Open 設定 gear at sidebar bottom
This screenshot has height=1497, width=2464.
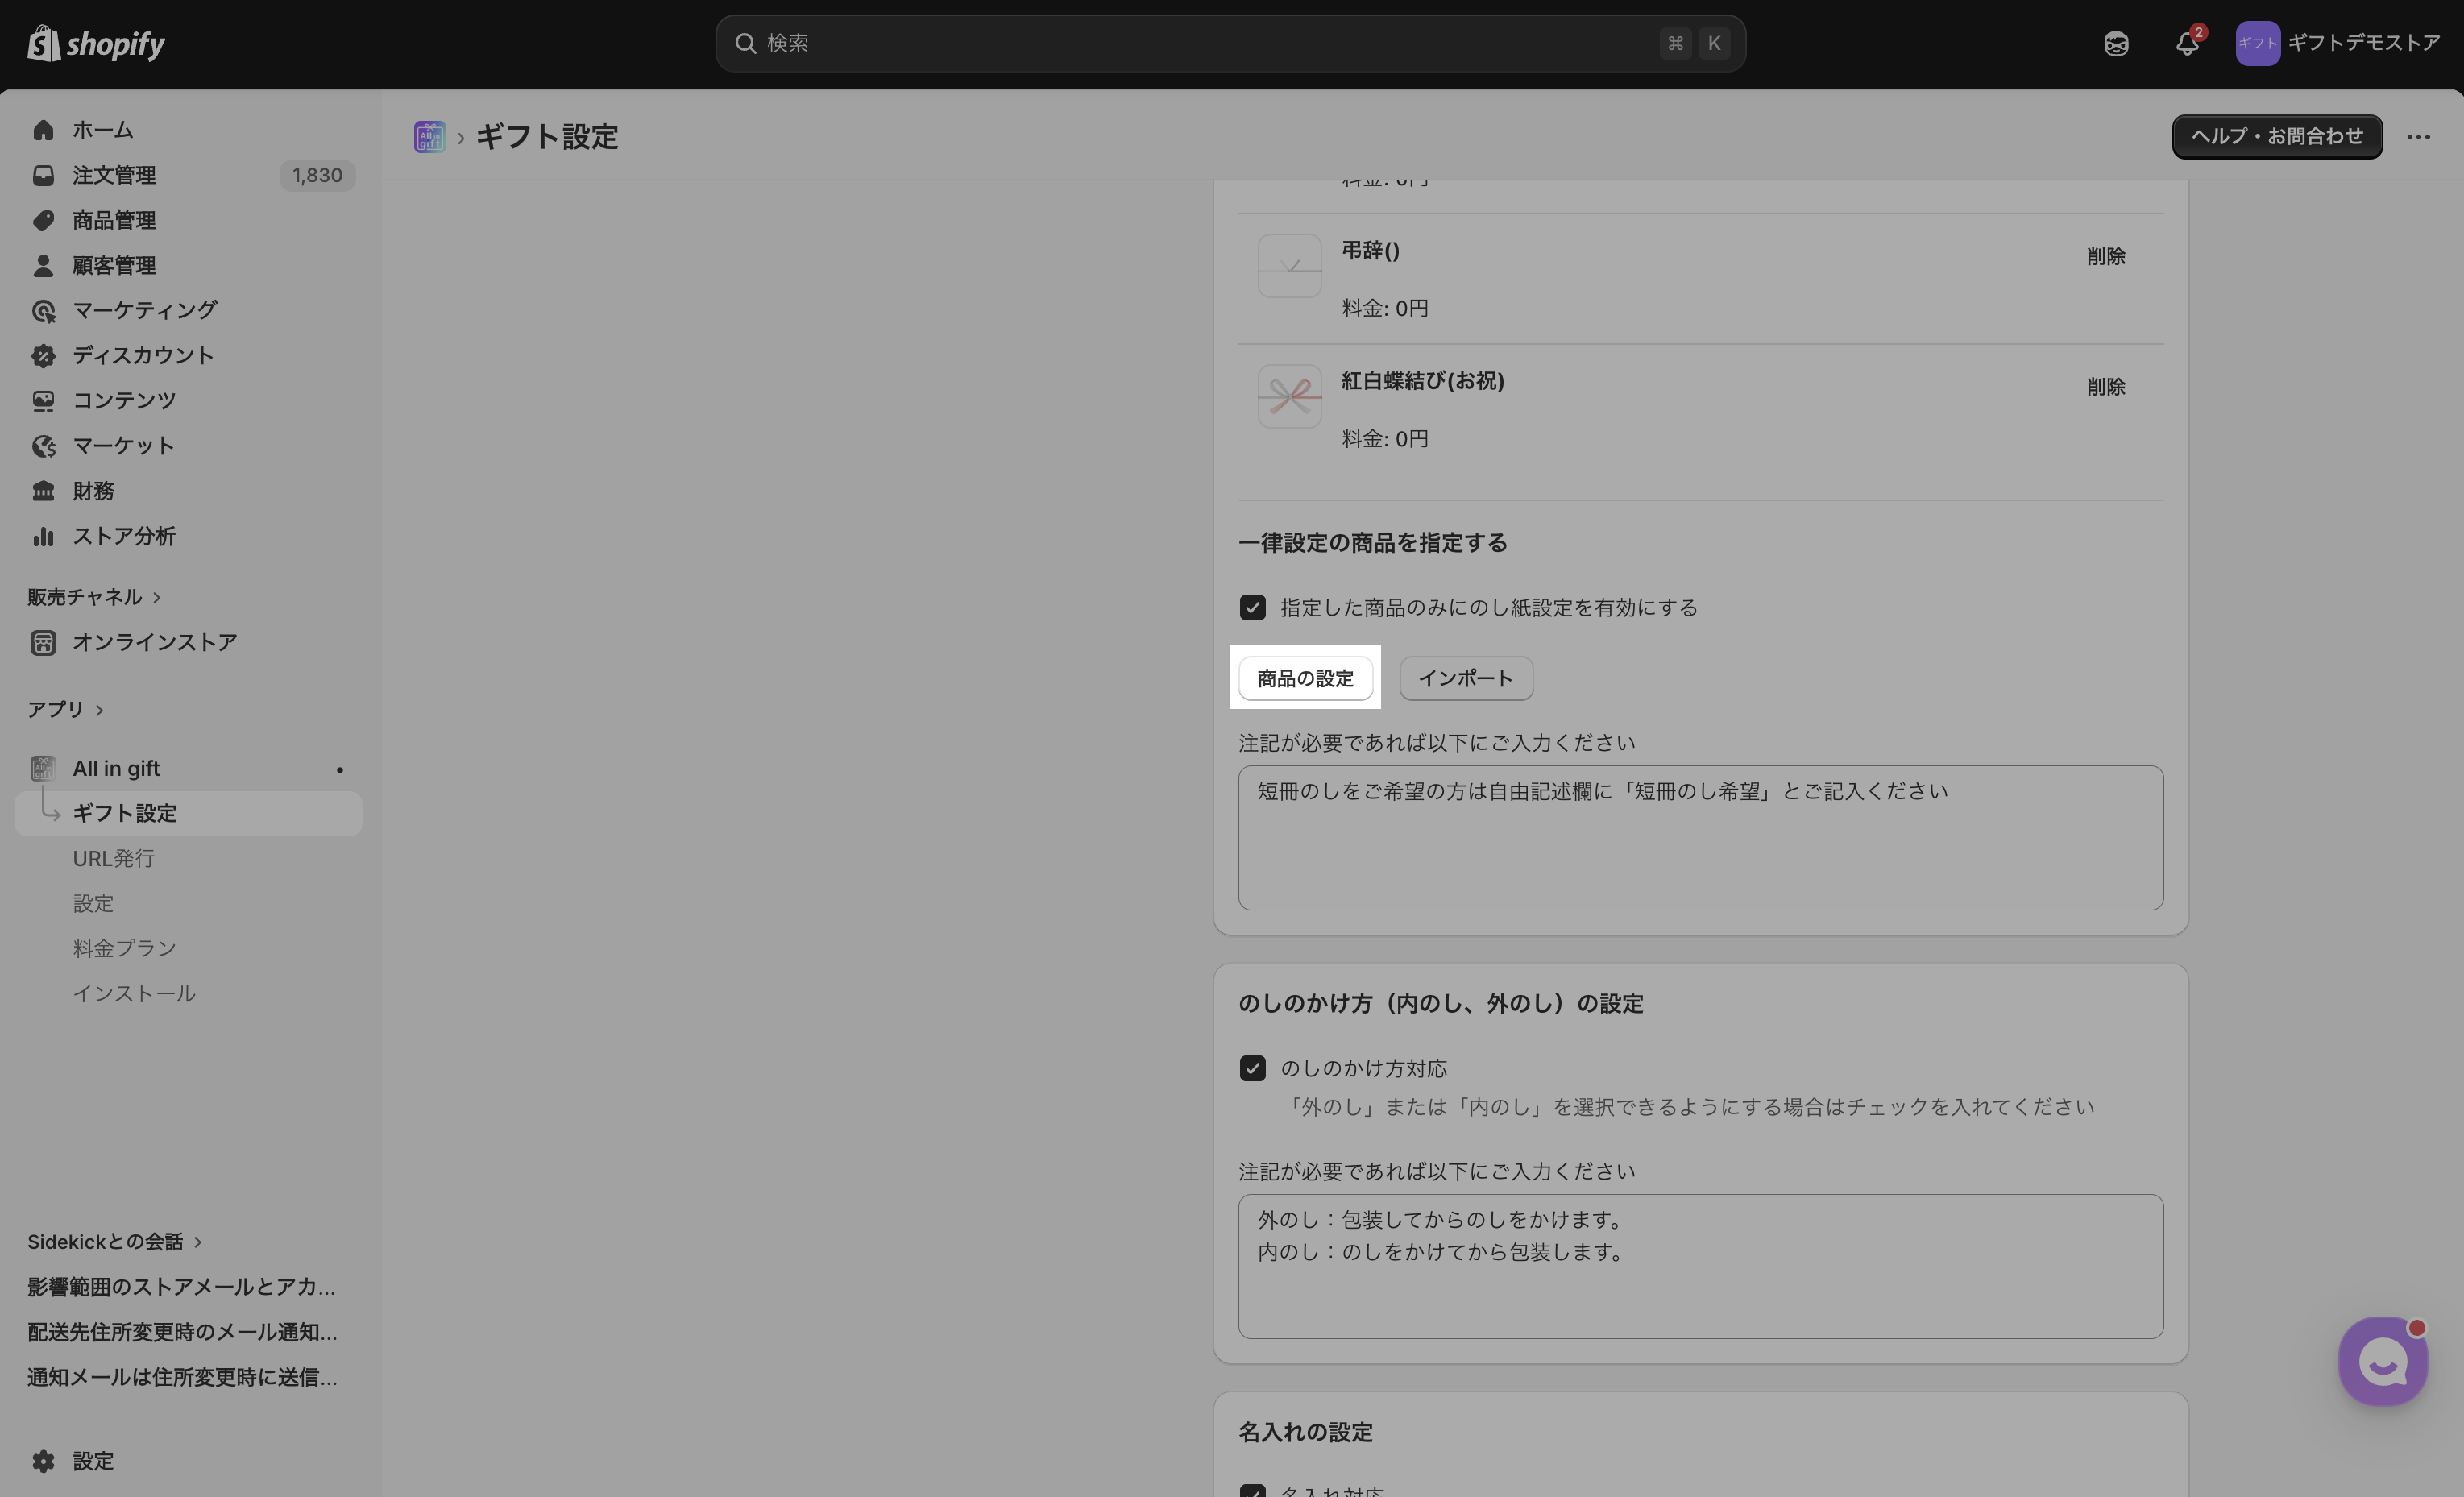pyautogui.click(x=43, y=1461)
